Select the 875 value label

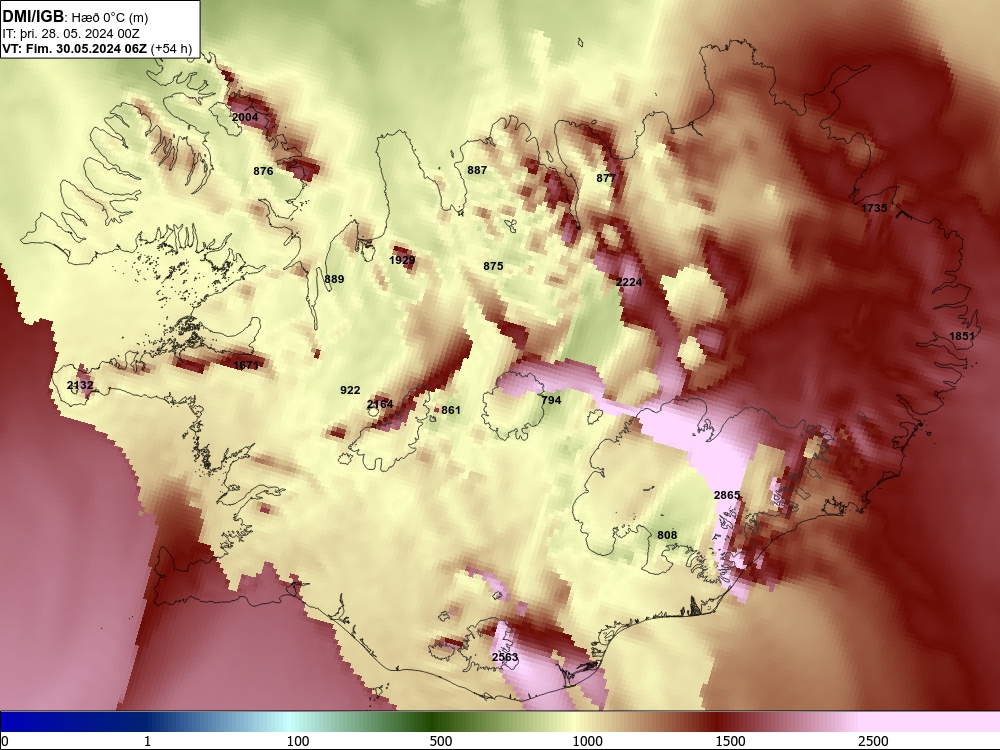[493, 266]
